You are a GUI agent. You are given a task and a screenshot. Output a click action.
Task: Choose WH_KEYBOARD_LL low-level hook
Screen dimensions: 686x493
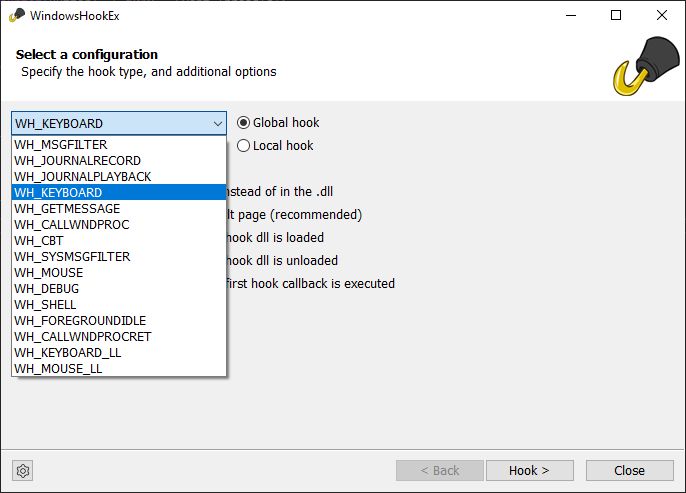click(119, 353)
